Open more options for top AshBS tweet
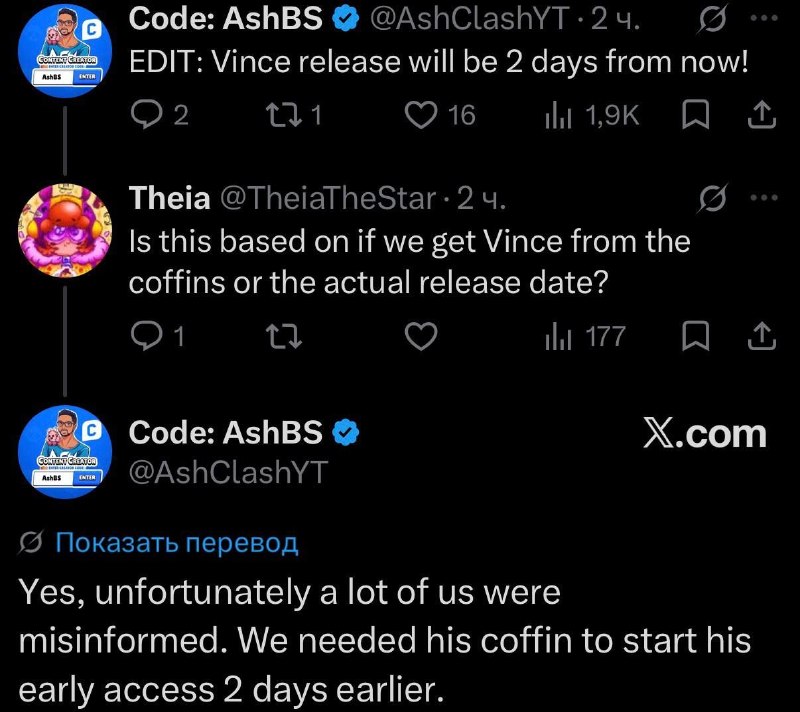The width and height of the screenshot is (800, 712). tap(765, 18)
